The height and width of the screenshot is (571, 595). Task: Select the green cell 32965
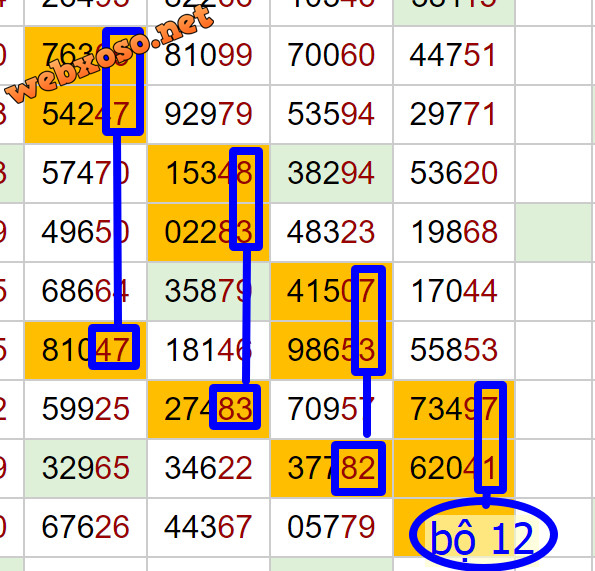coord(85,468)
